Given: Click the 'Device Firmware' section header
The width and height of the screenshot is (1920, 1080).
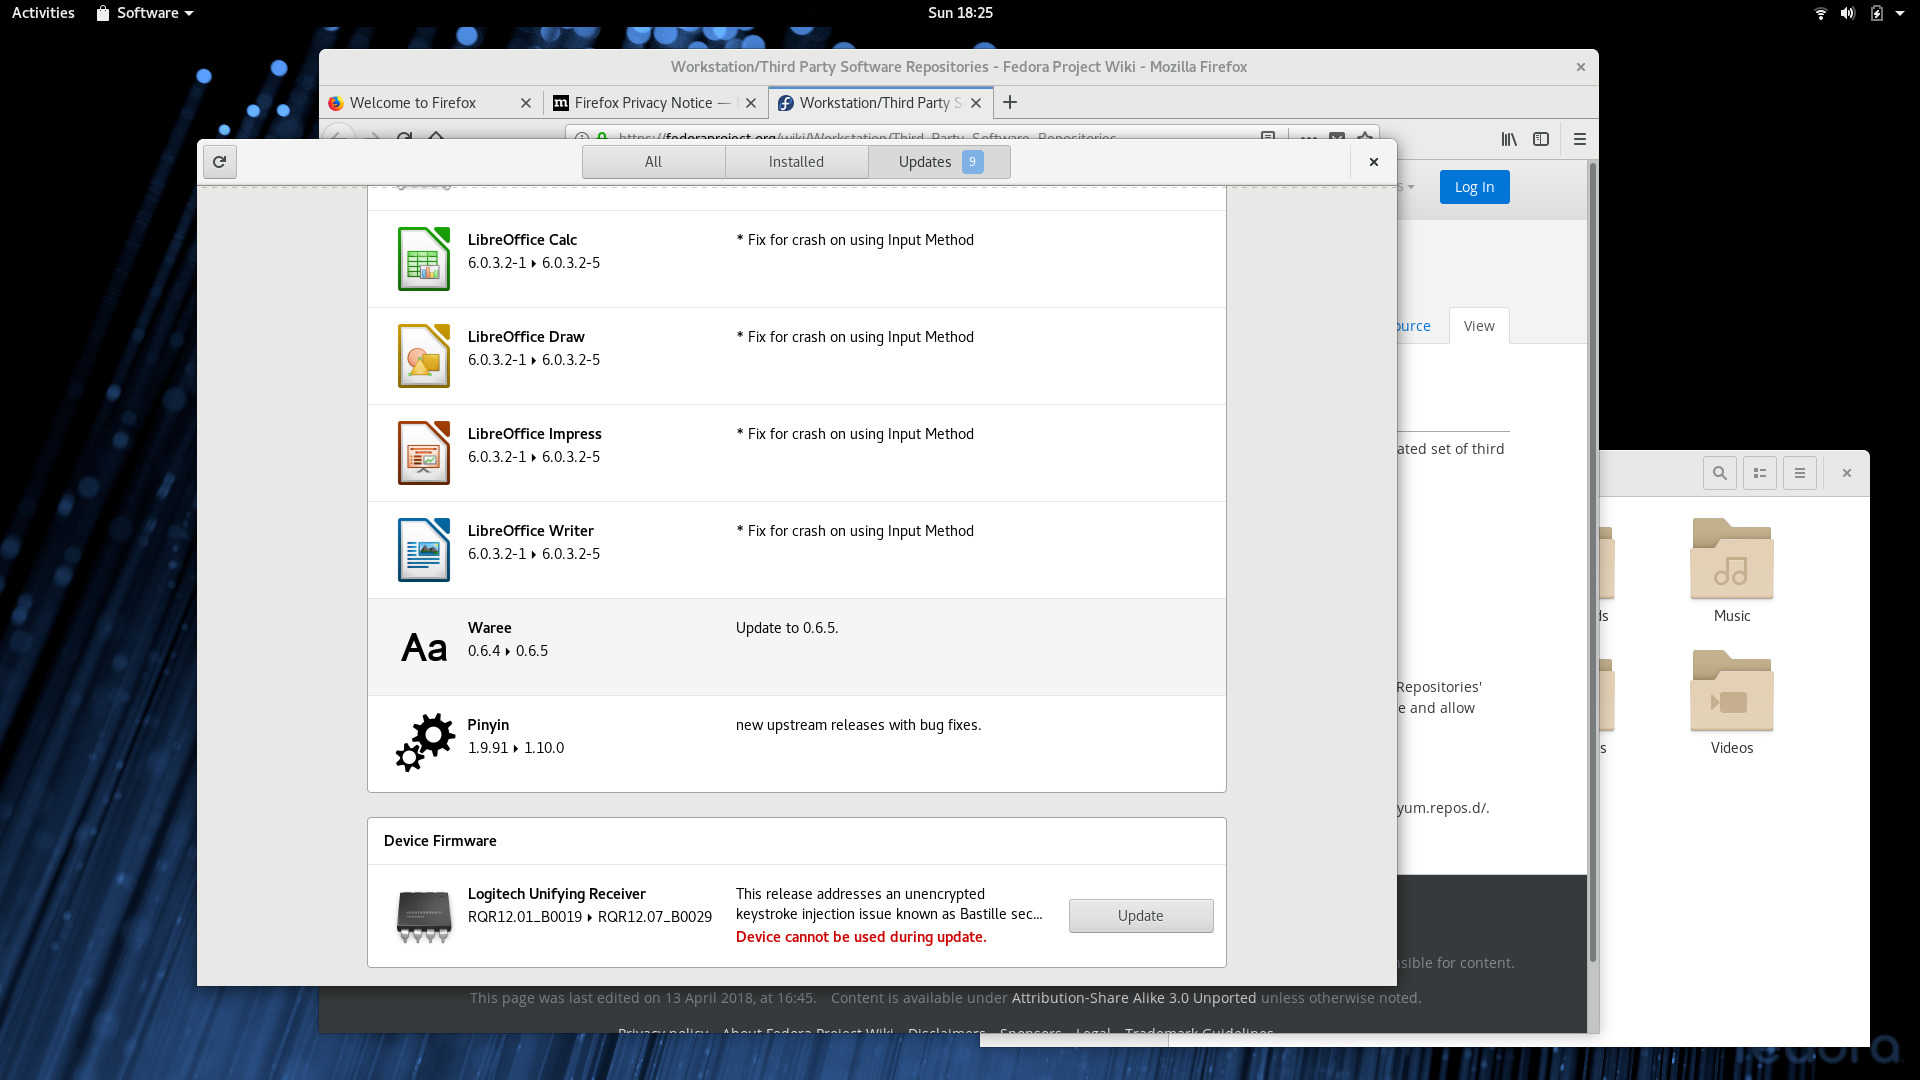Looking at the screenshot, I should (440, 841).
